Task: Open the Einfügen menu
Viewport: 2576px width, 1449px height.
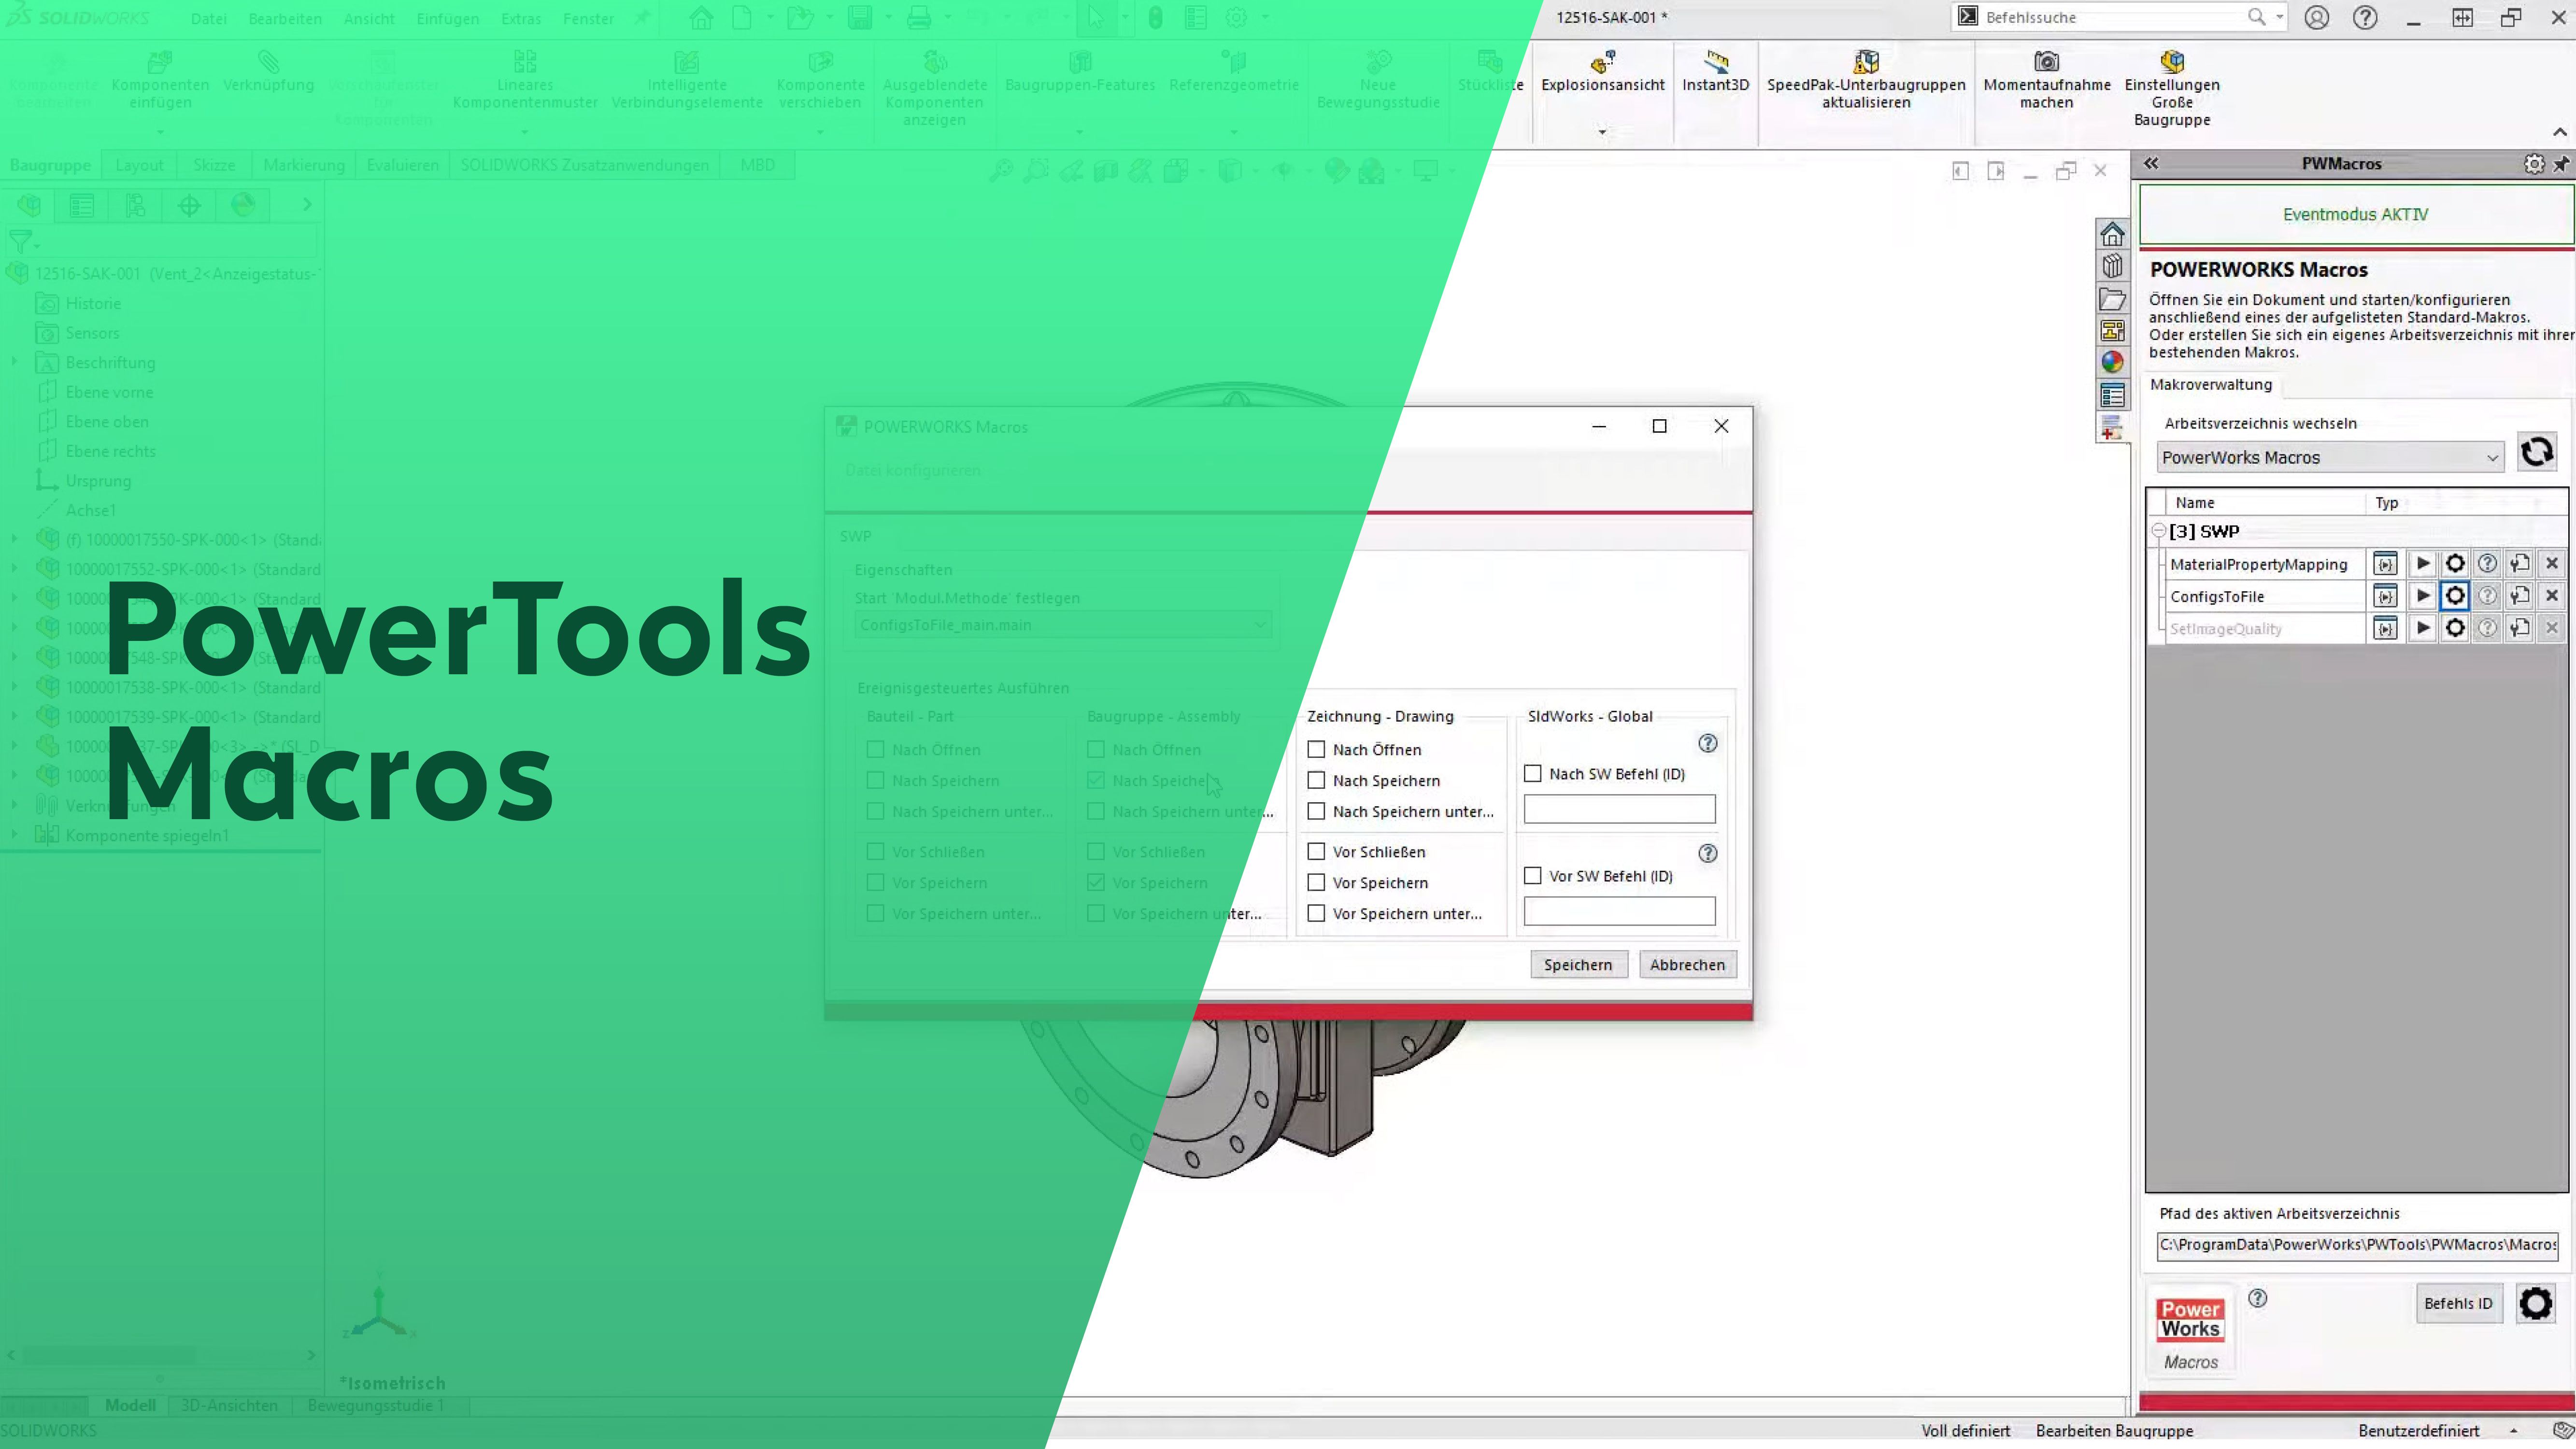Action: coord(447,18)
